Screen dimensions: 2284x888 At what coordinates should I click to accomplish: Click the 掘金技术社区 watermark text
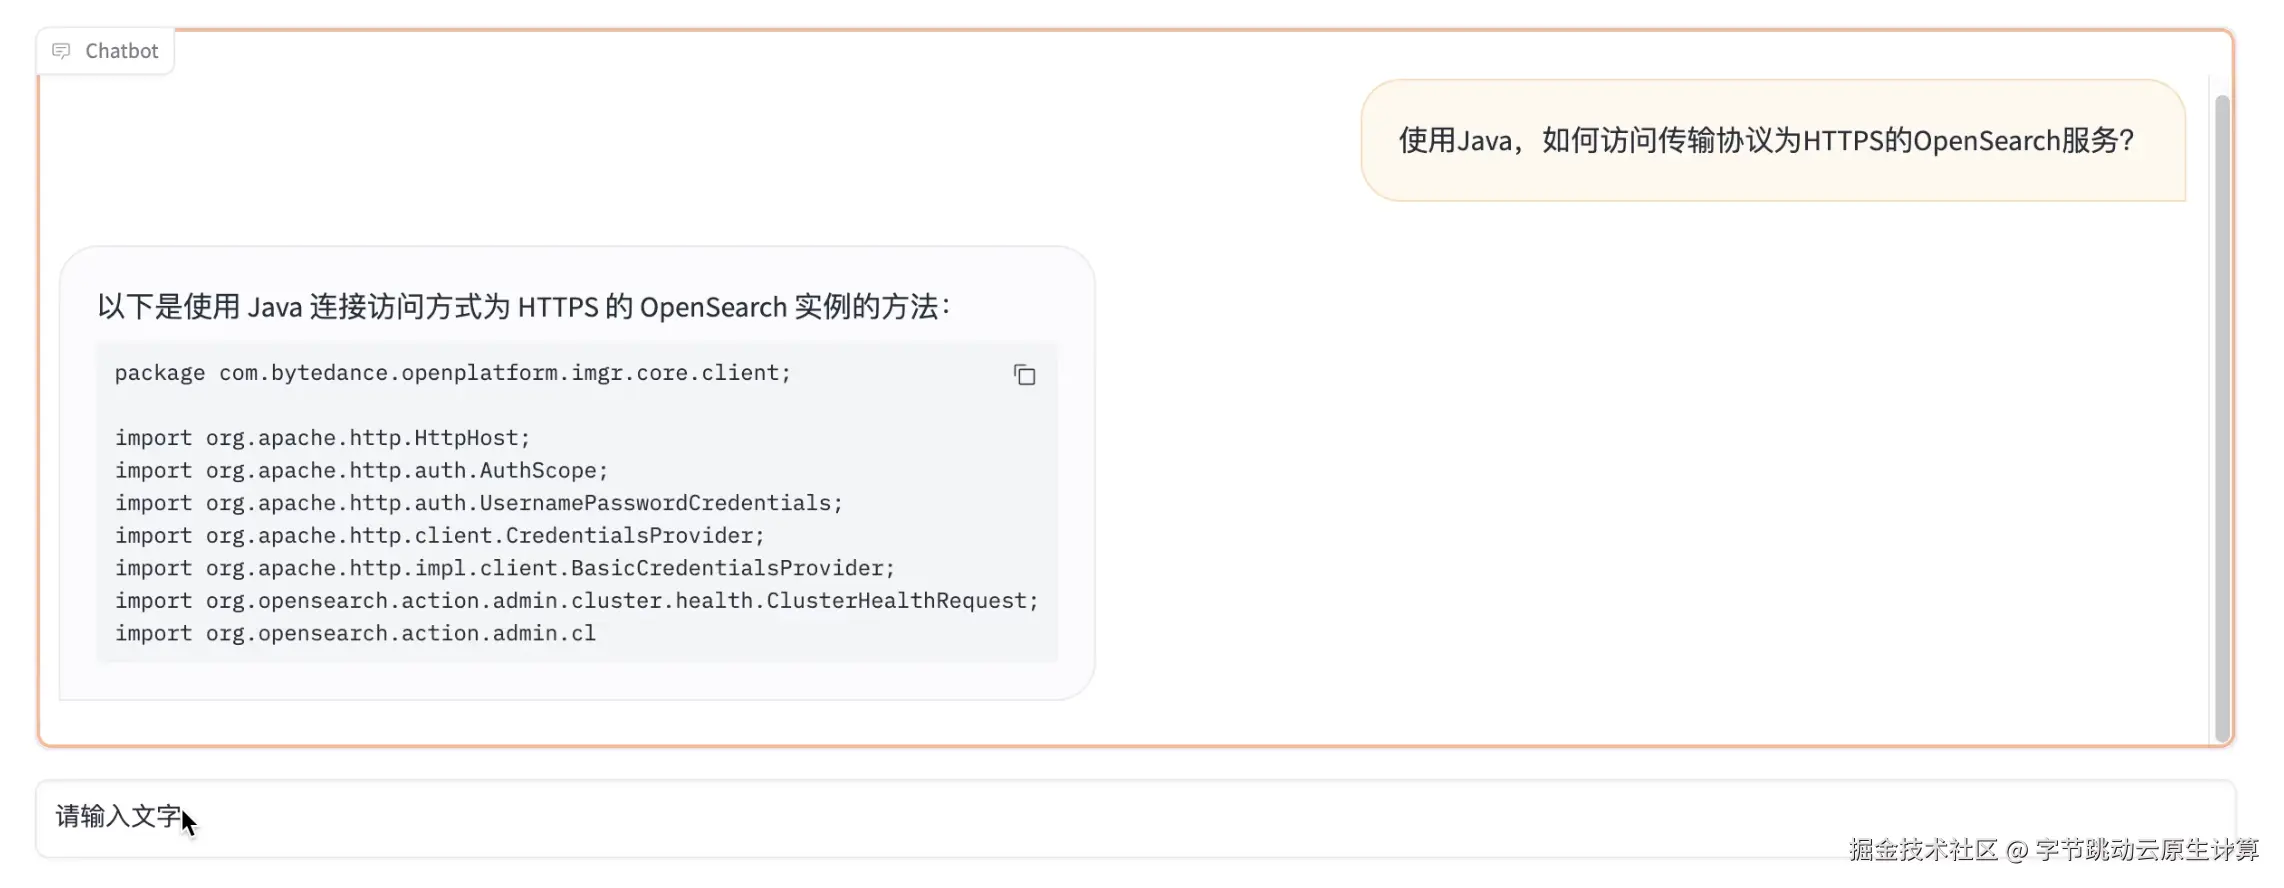click(x=1922, y=850)
